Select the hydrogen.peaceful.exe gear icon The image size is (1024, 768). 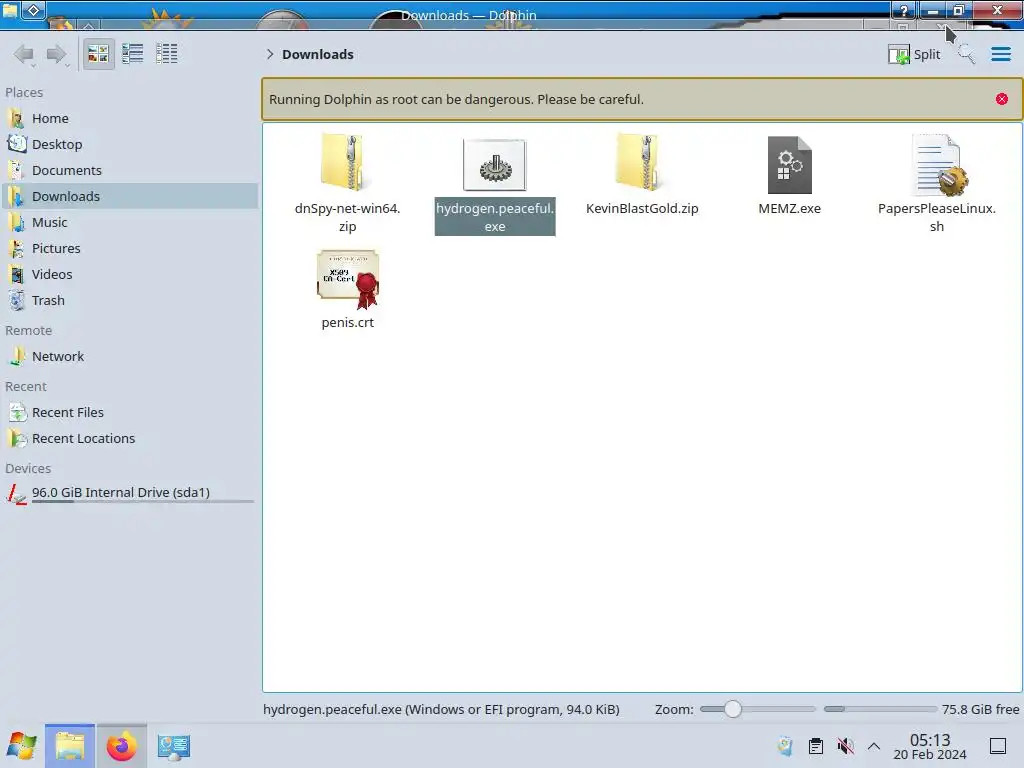494,165
